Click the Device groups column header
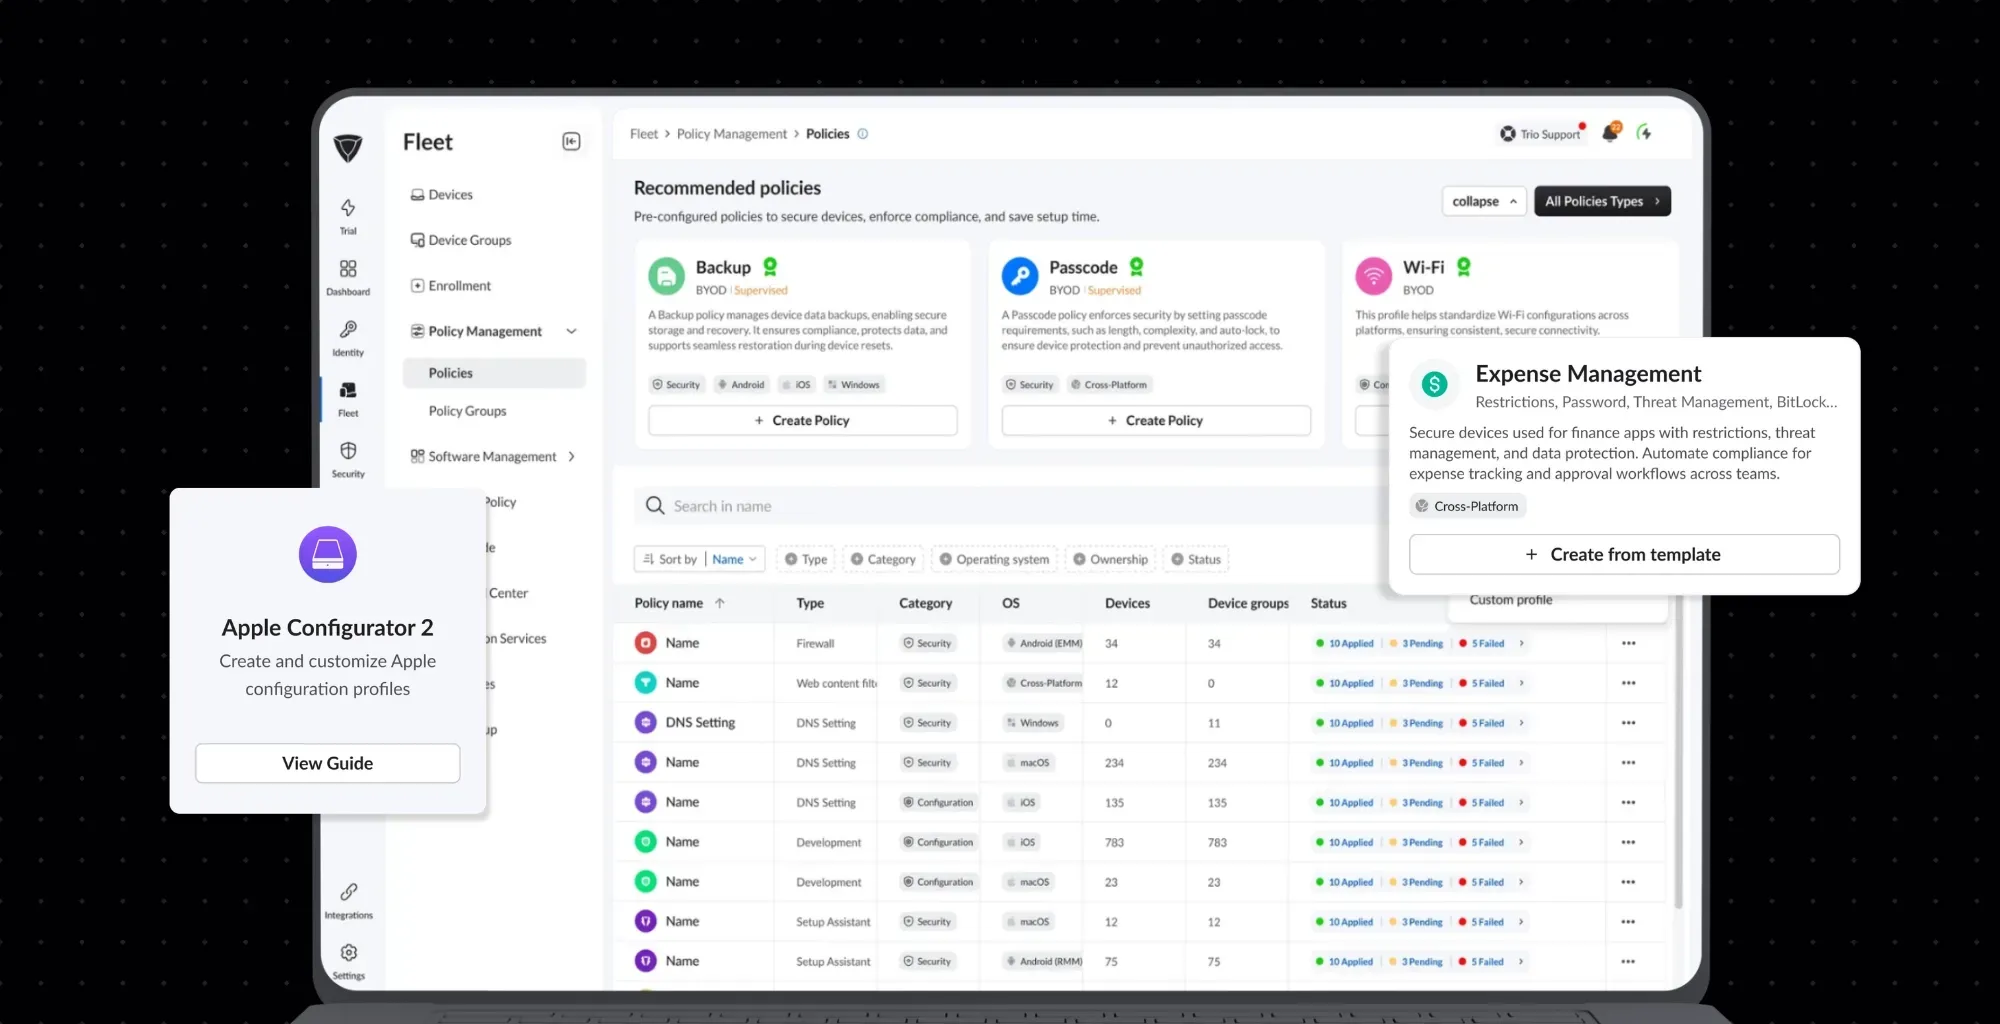This screenshot has height=1024, width=2000. tap(1248, 603)
